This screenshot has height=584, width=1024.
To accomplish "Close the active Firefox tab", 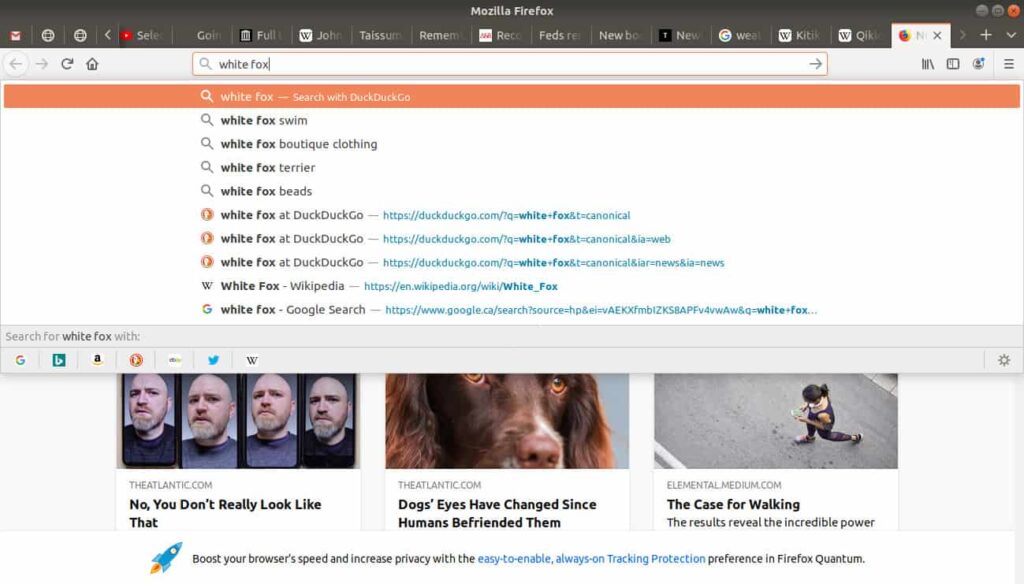I will pyautogui.click(x=937, y=35).
